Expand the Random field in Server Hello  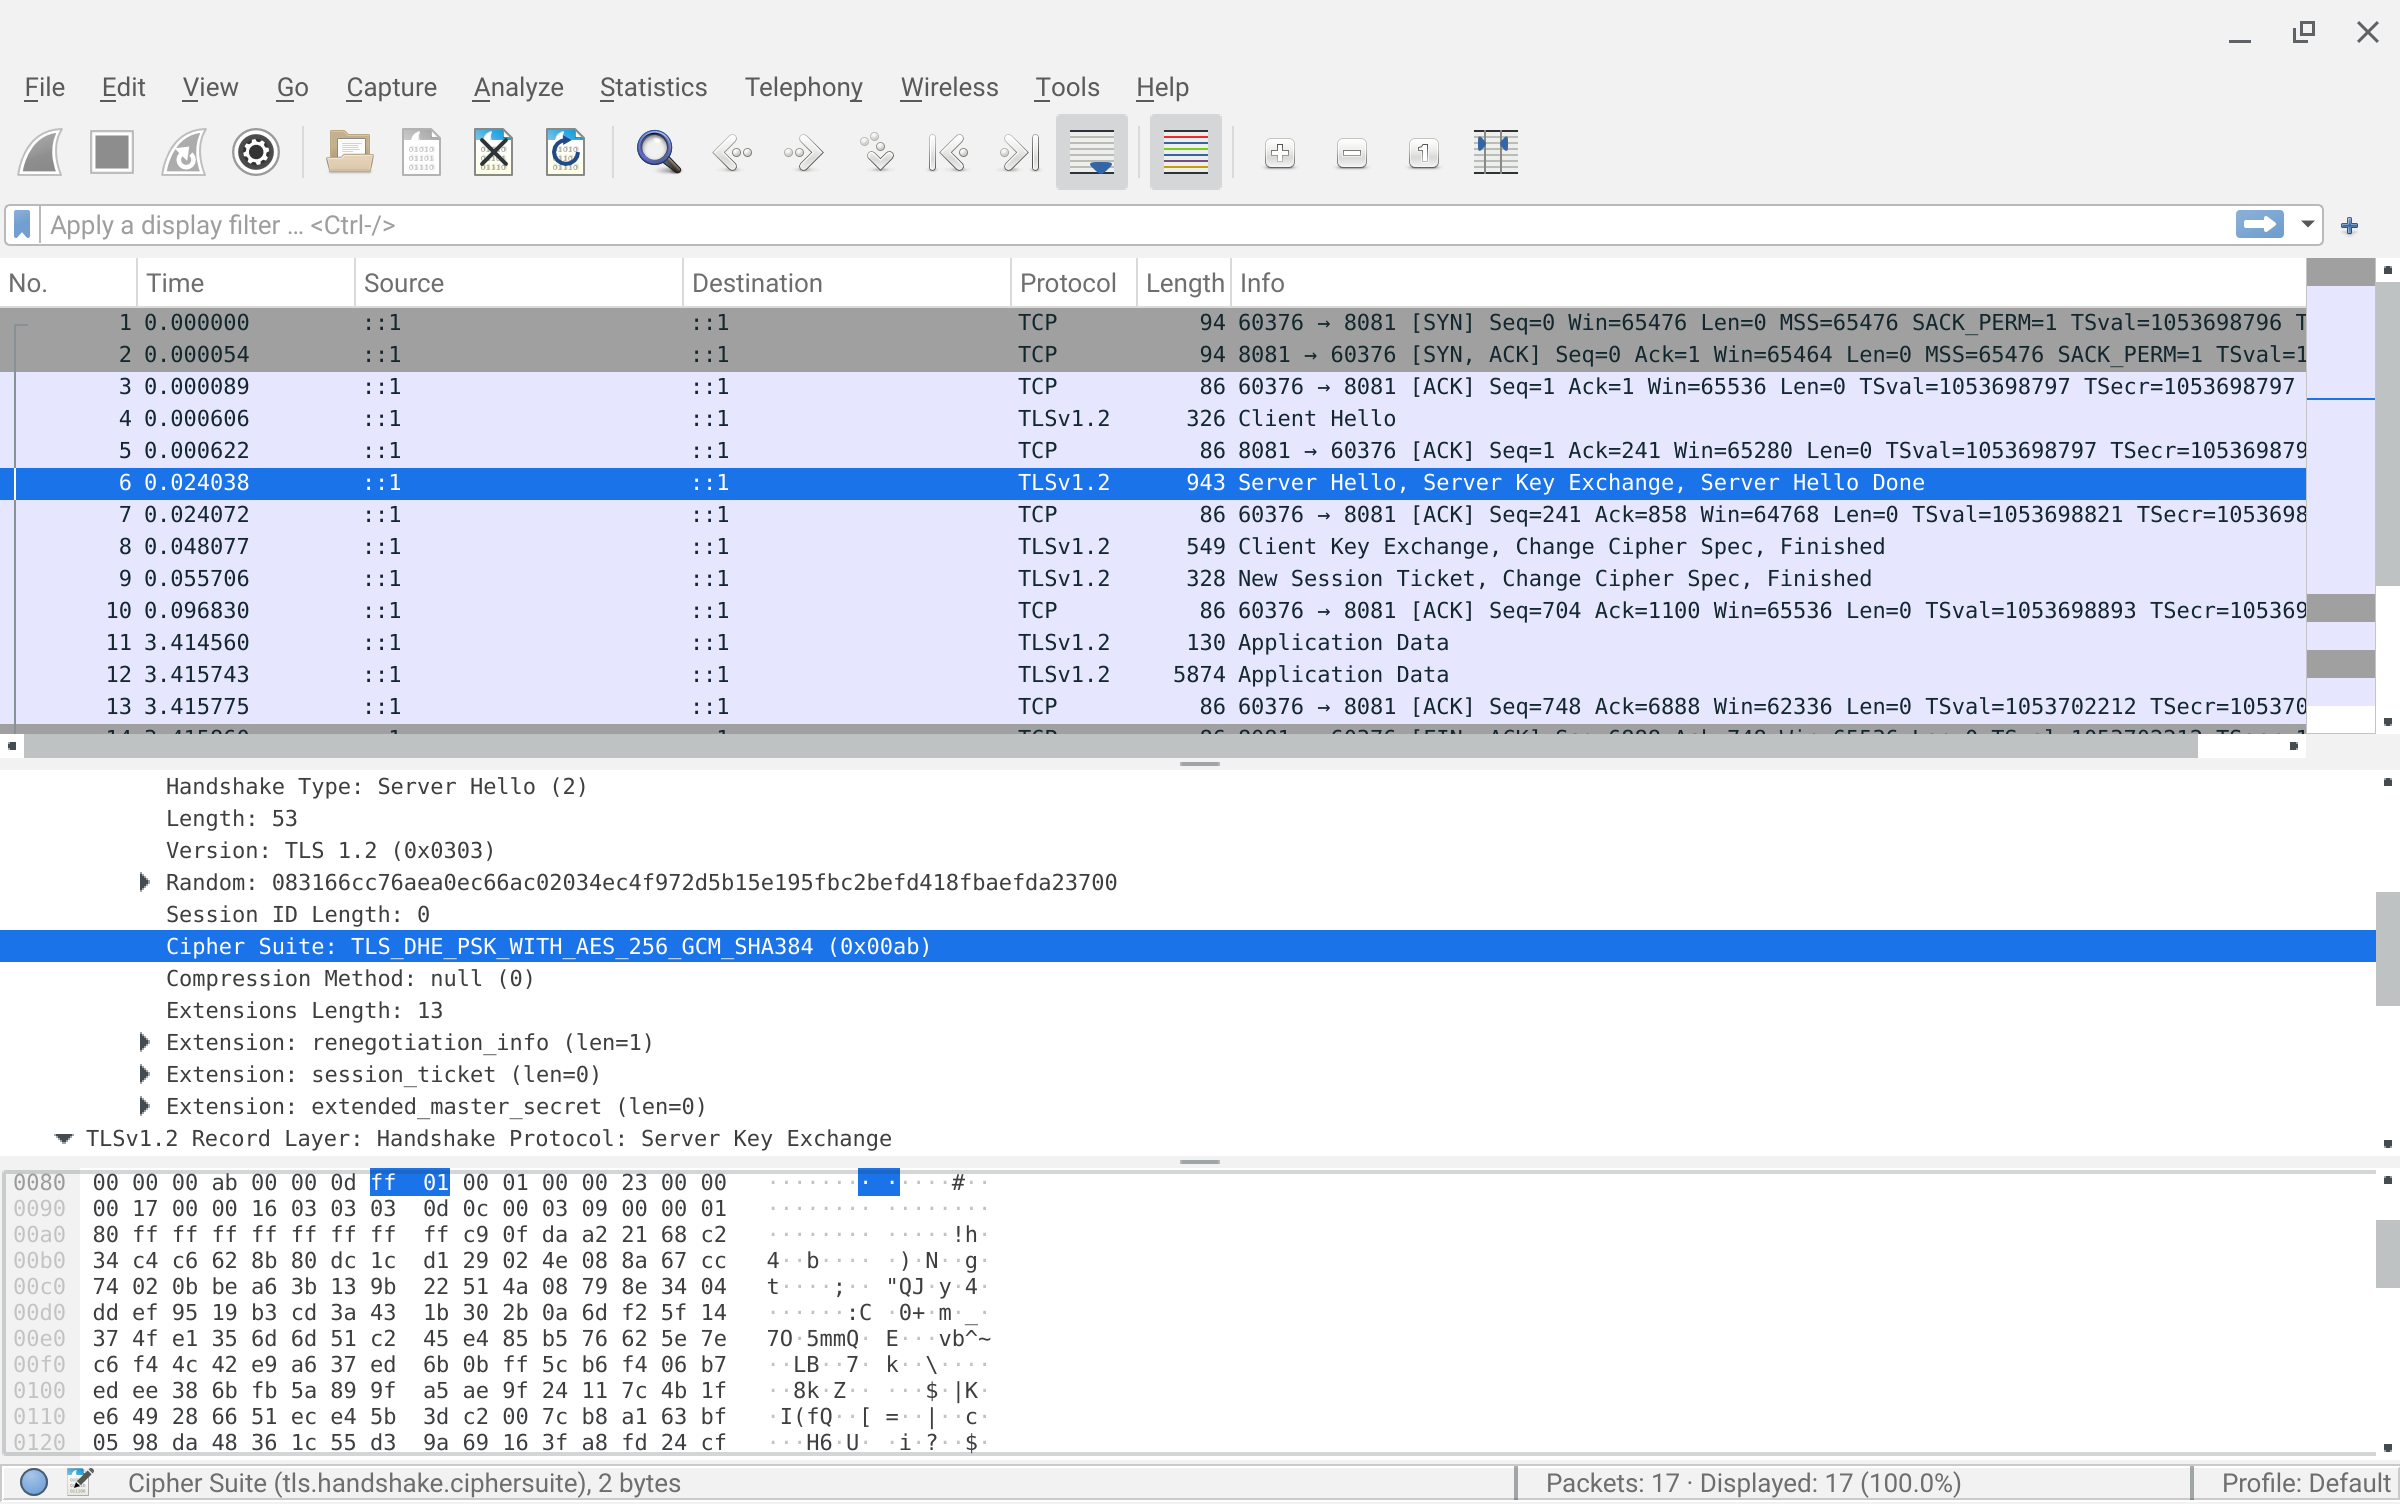(x=144, y=882)
